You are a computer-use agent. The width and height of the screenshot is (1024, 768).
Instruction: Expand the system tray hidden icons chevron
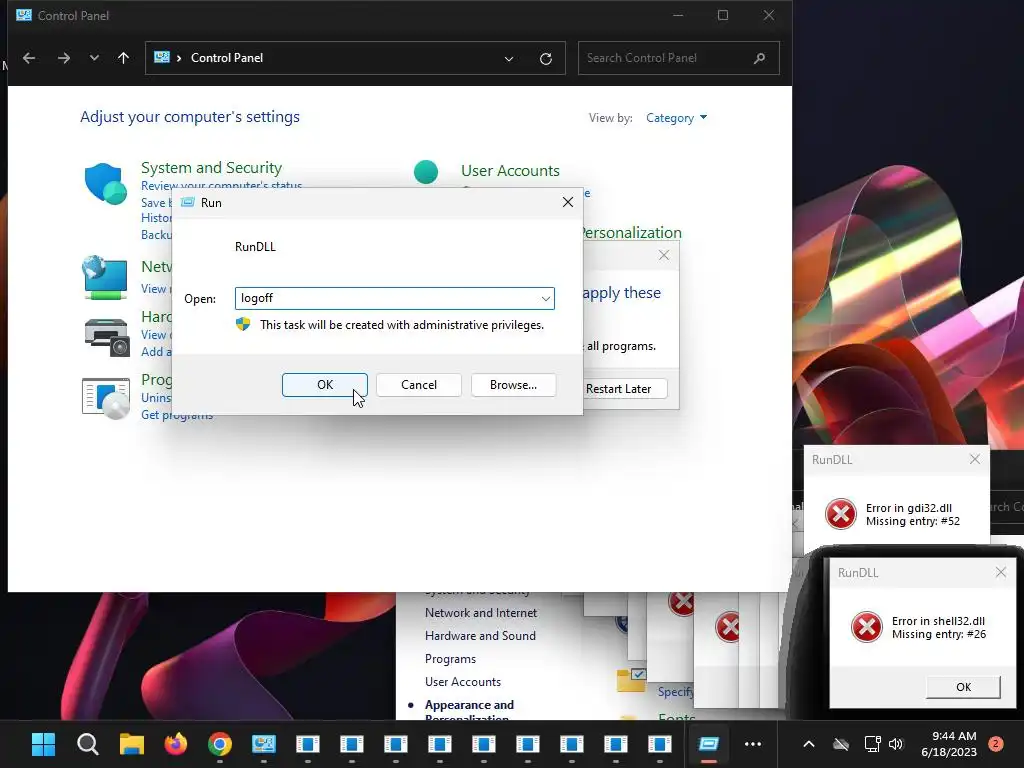pyautogui.click(x=808, y=744)
